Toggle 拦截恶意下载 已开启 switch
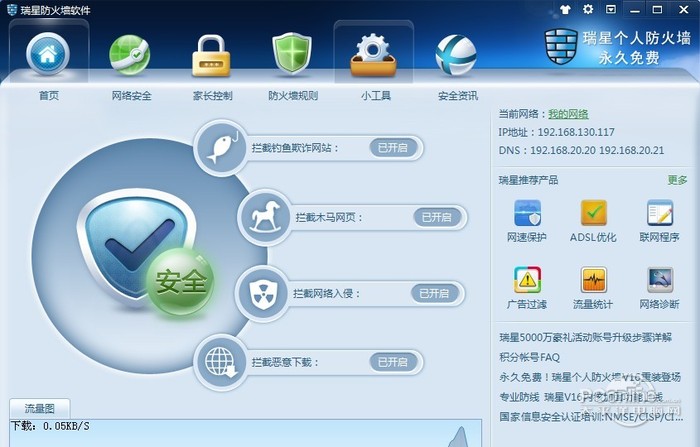 [393, 362]
